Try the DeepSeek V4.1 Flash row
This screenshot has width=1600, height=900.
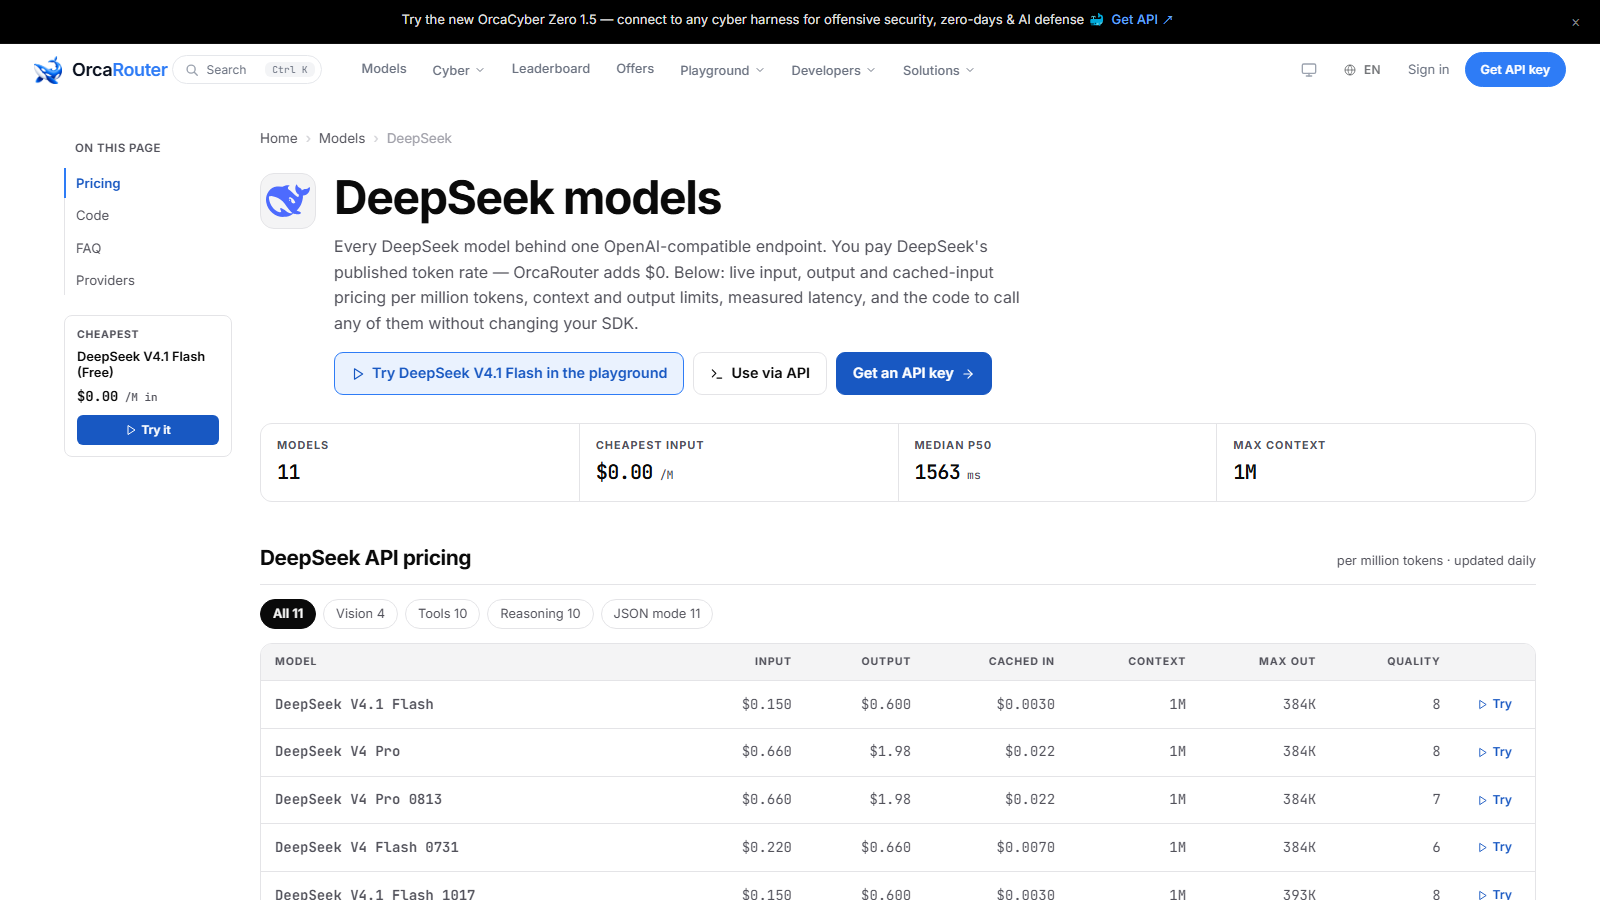tap(1495, 705)
